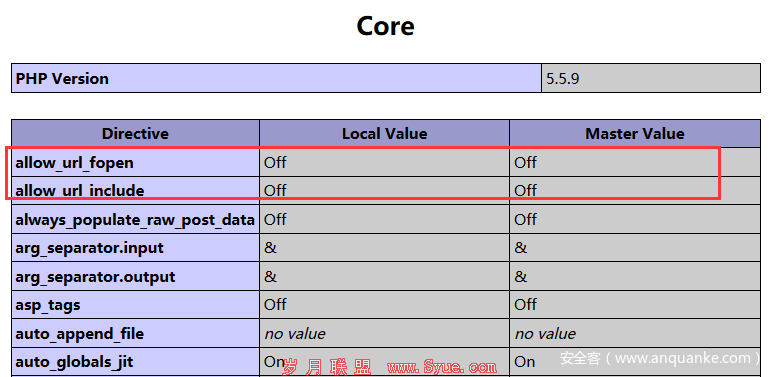This screenshot has width=776, height=377.
Task: Select the Core section heading
Action: (x=385, y=26)
